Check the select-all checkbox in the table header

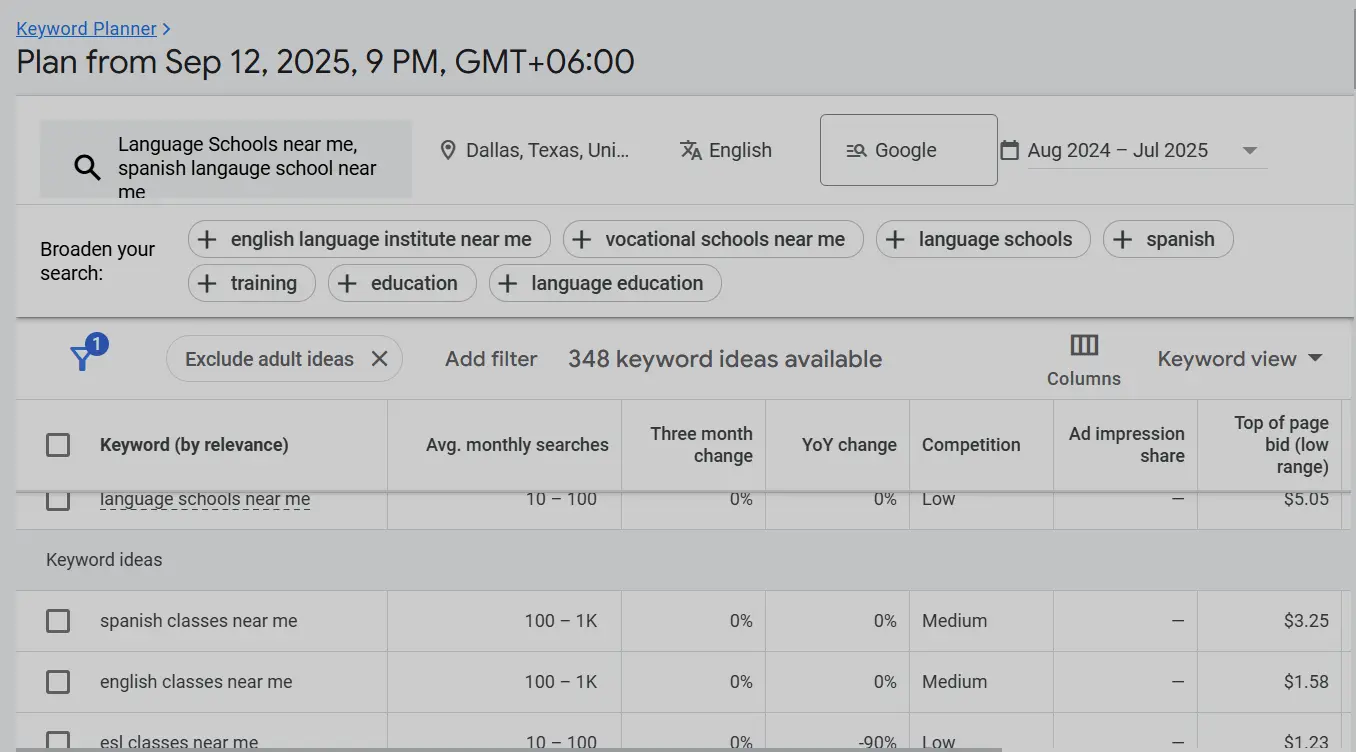tap(57, 446)
